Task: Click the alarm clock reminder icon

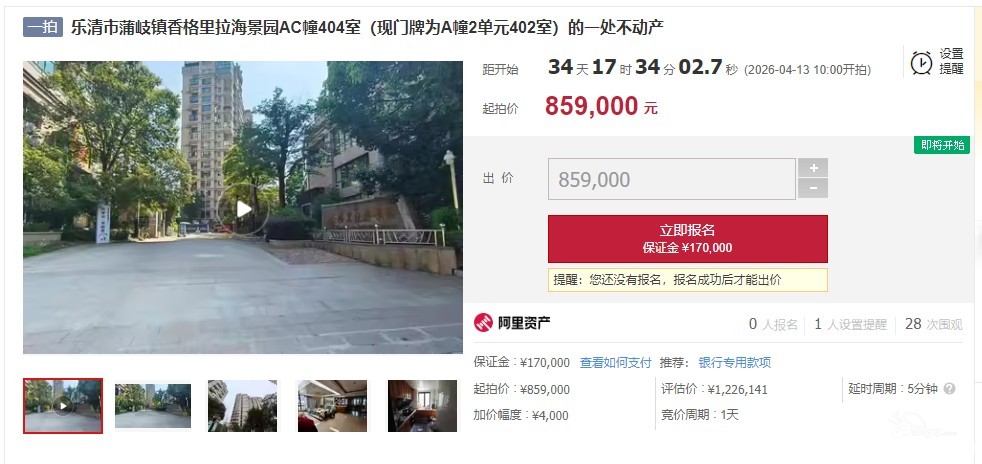Action: tap(921, 63)
